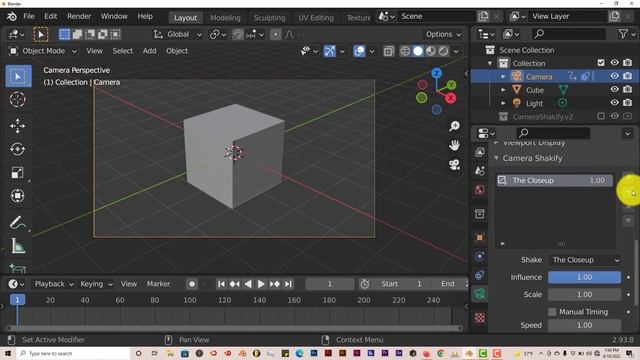Click the Speed value field

[584, 325]
